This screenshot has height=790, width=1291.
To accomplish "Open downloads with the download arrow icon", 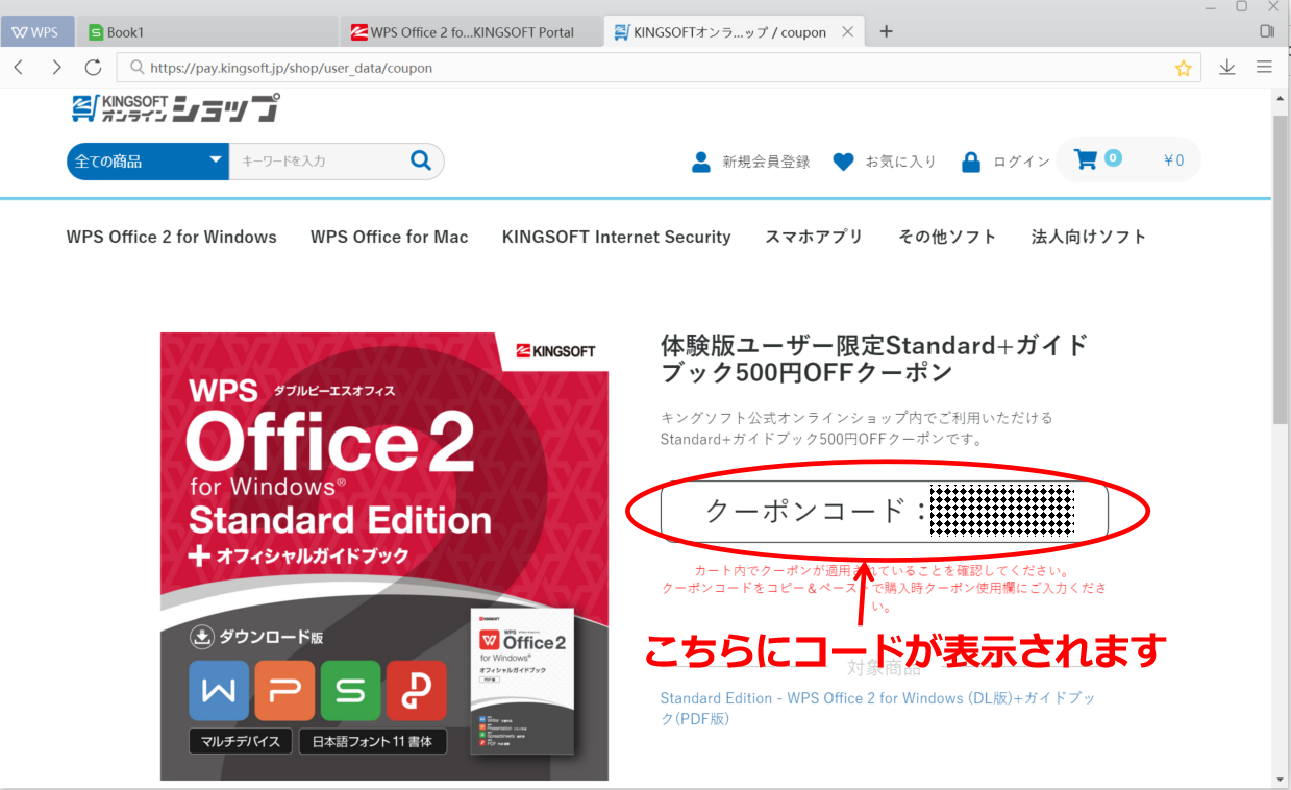I will 1227,67.
